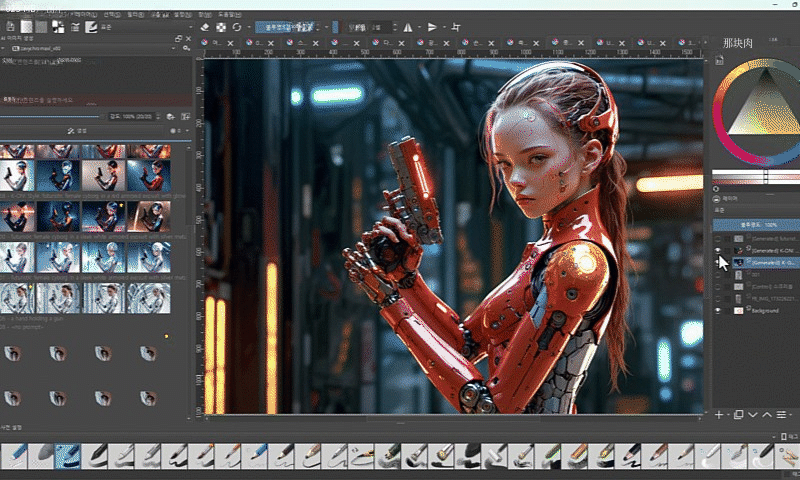Image resolution: width=800 pixels, height=480 pixels.
Task: Click the preserve alpha checkerboard icon
Action: 220,27
